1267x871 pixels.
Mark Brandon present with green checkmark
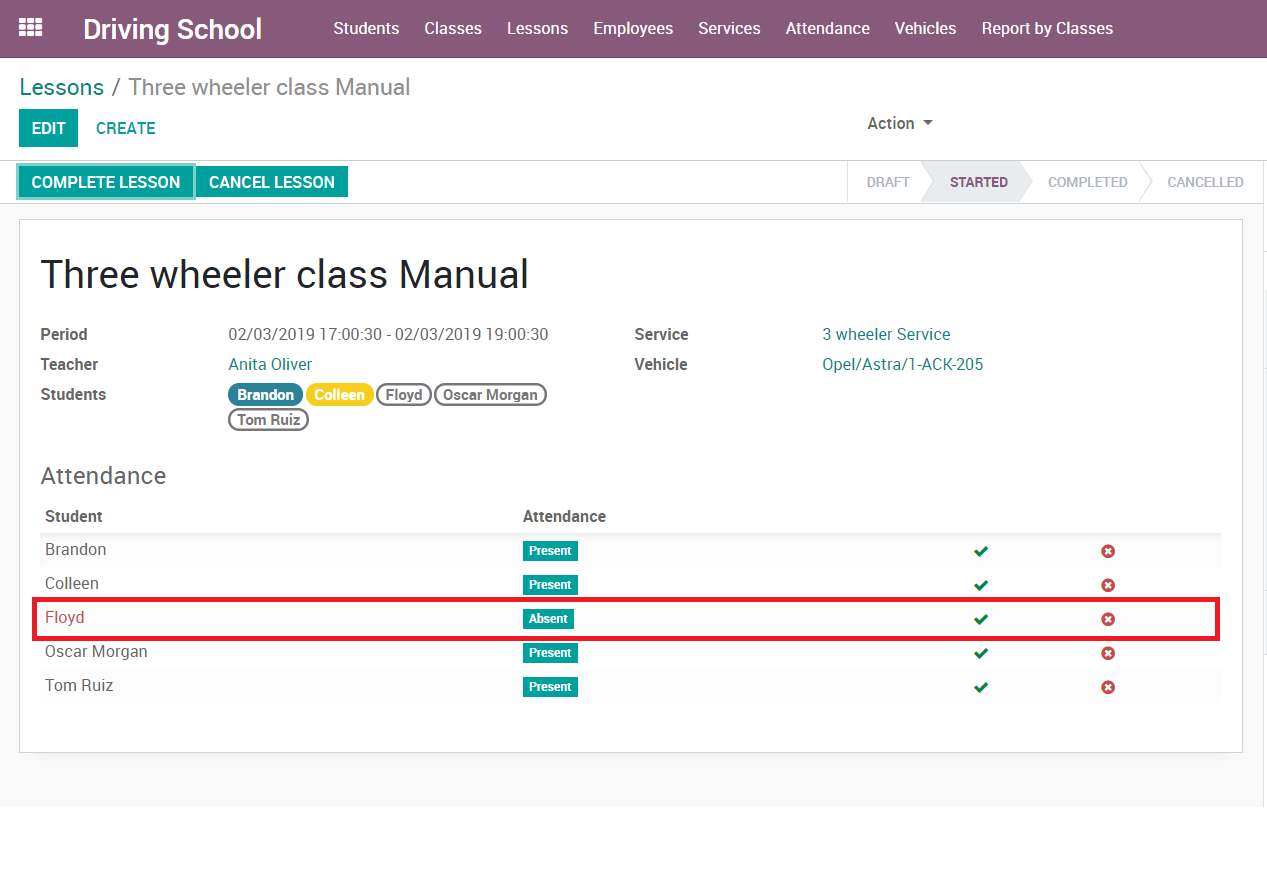tap(981, 551)
